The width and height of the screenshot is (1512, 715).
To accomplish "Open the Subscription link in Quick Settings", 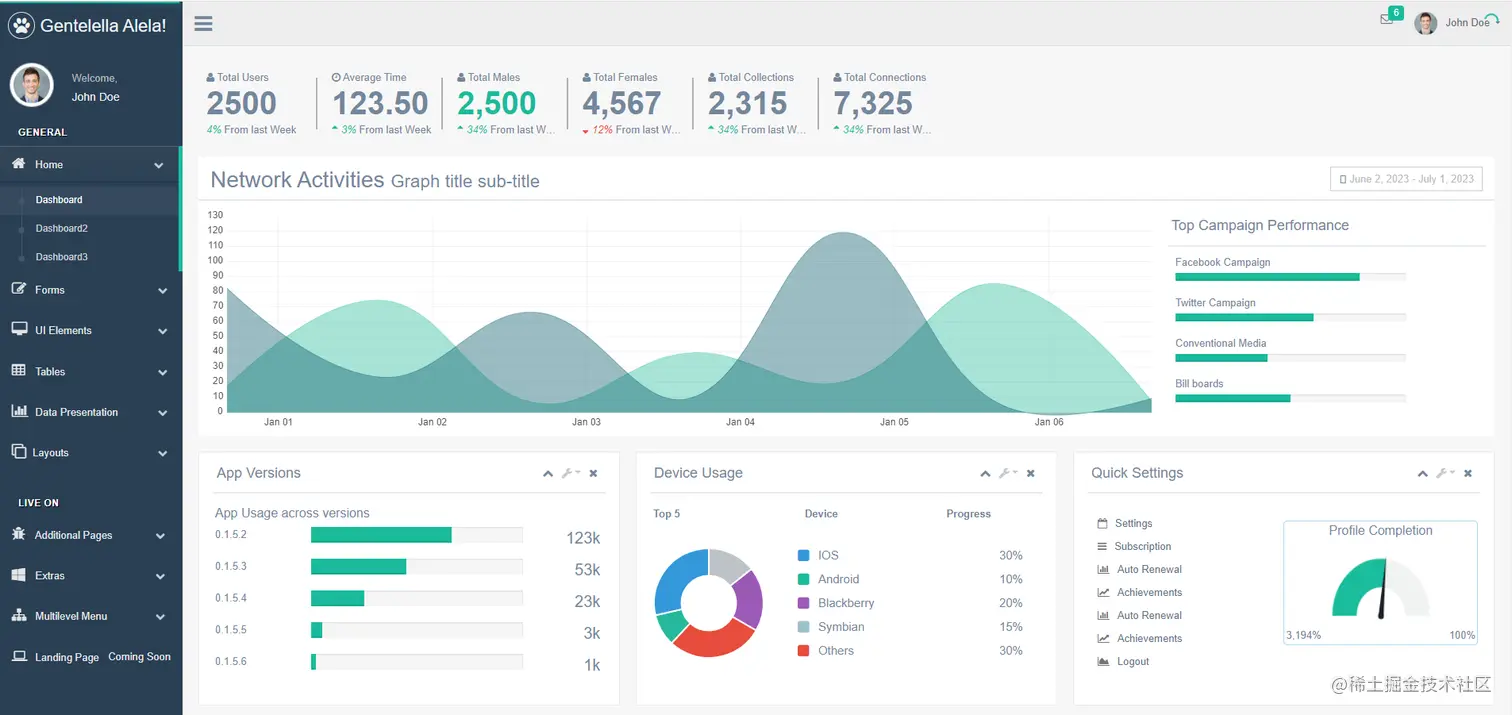I will pyautogui.click(x=1143, y=546).
